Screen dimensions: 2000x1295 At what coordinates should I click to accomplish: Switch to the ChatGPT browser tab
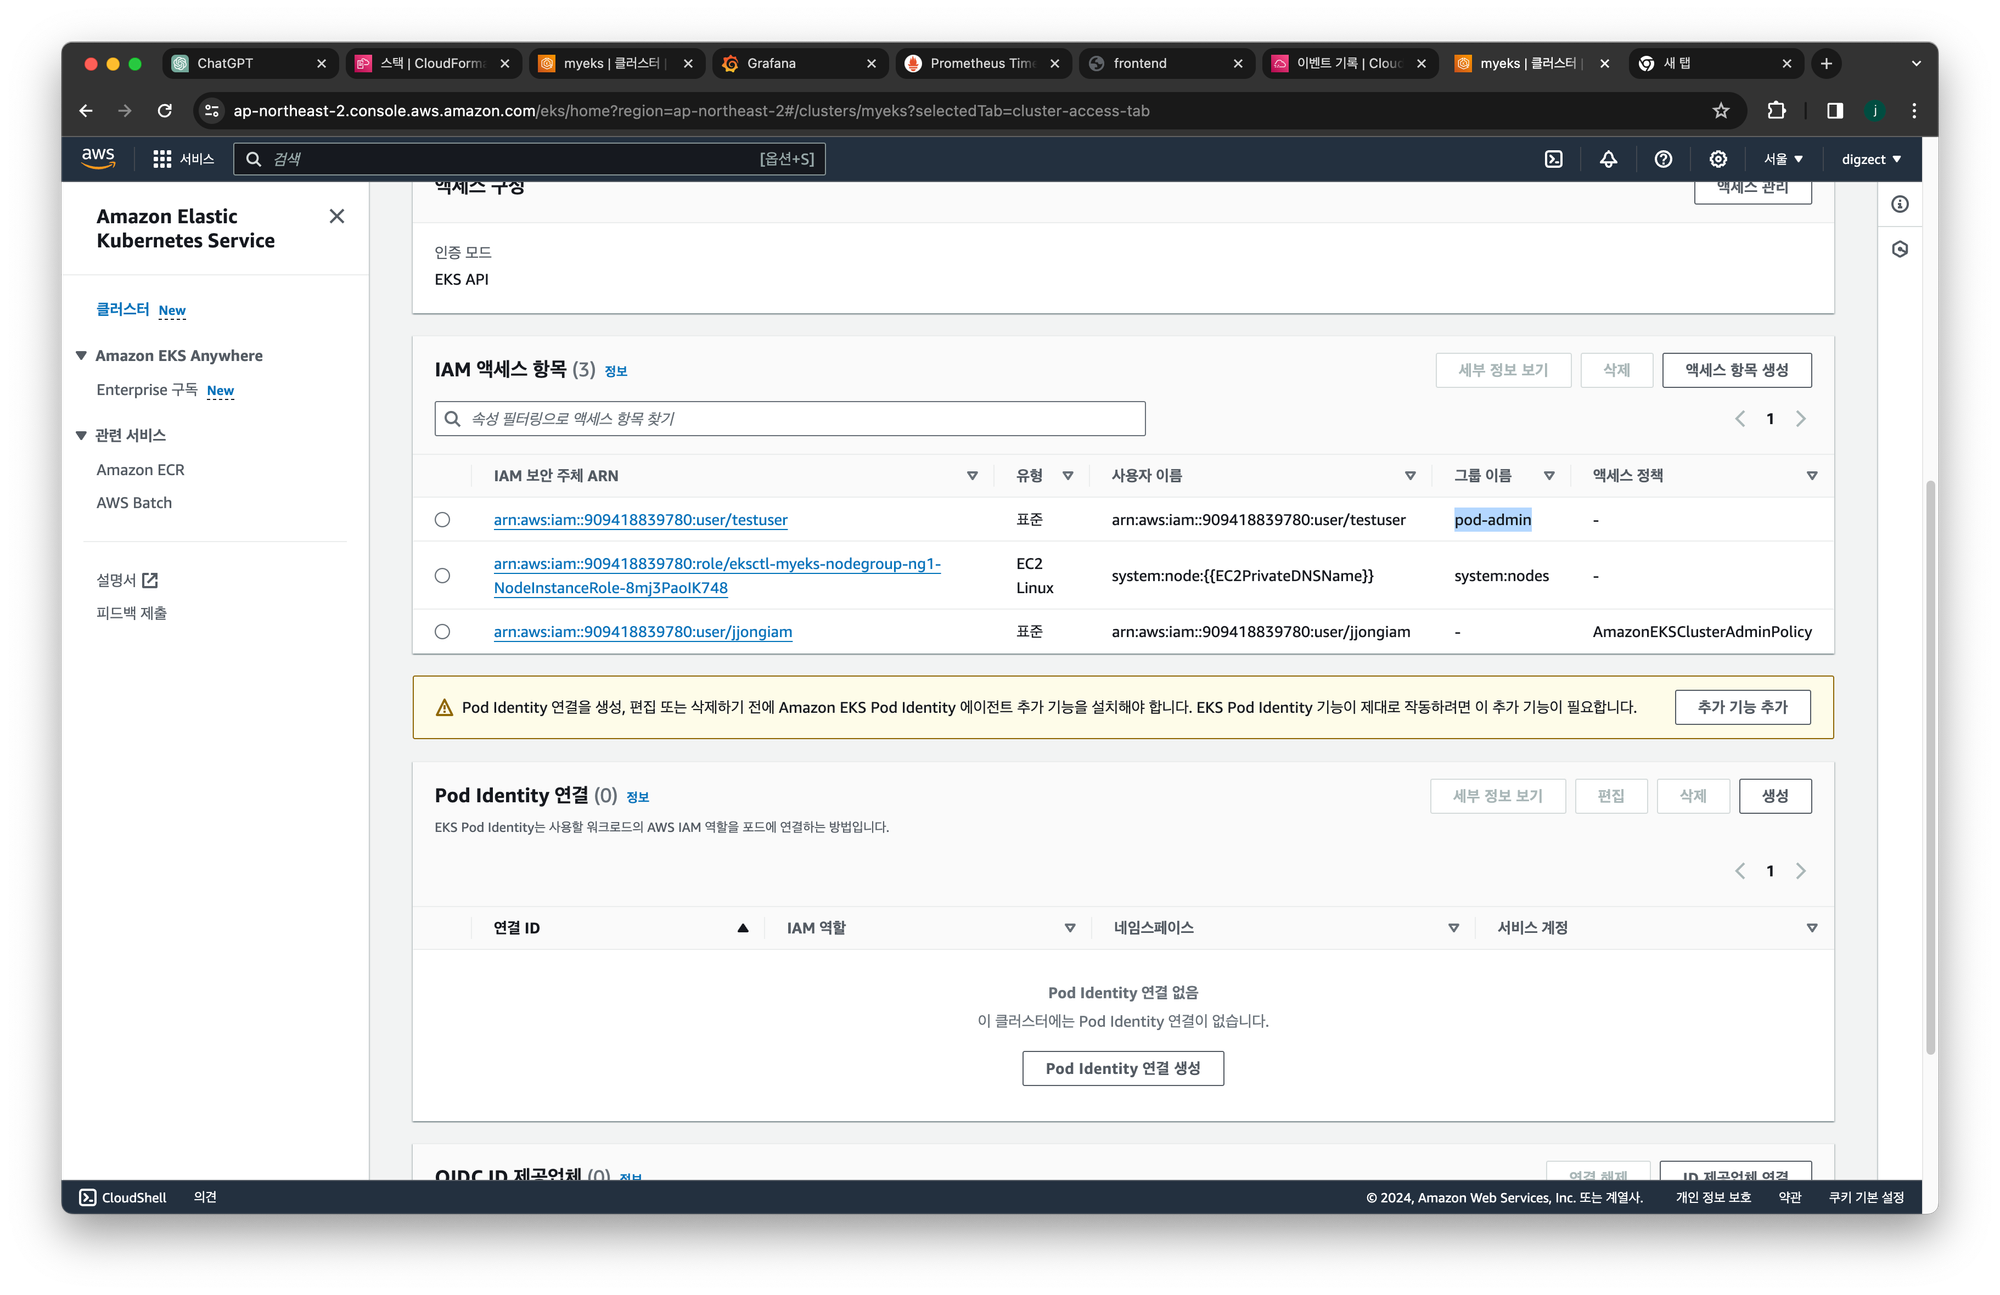point(250,63)
